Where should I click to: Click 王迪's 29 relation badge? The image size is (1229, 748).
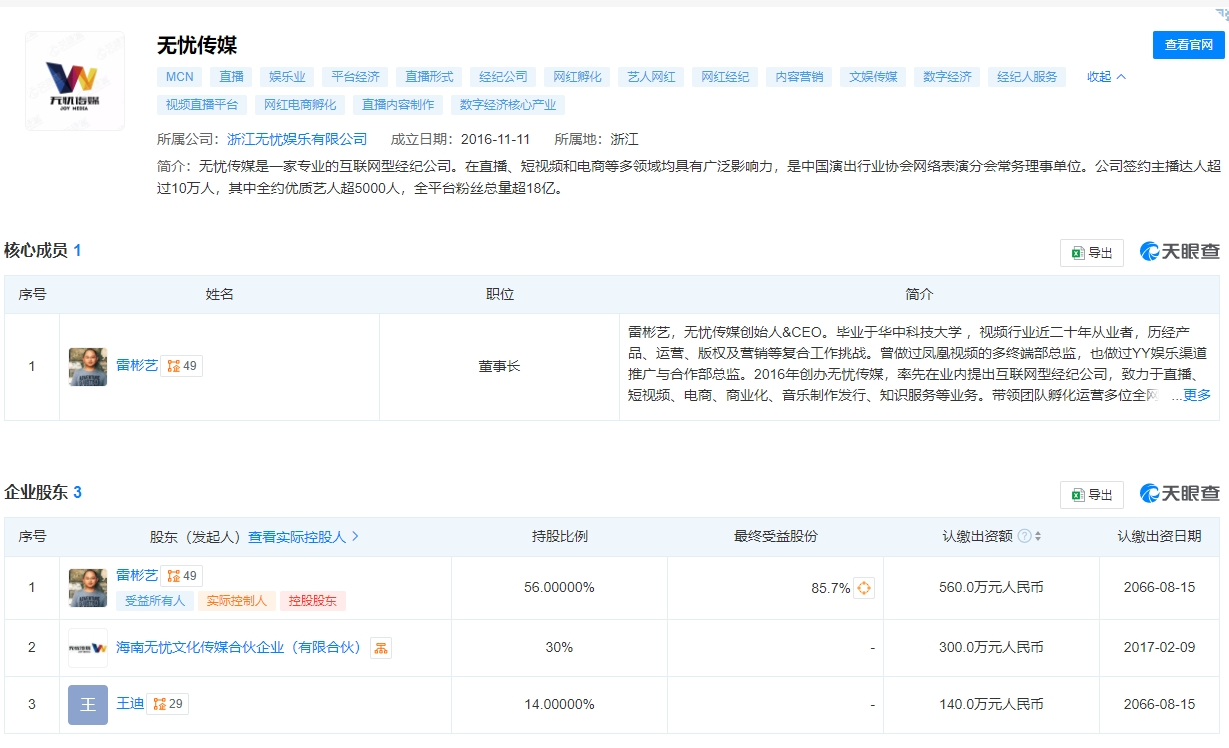tap(168, 704)
